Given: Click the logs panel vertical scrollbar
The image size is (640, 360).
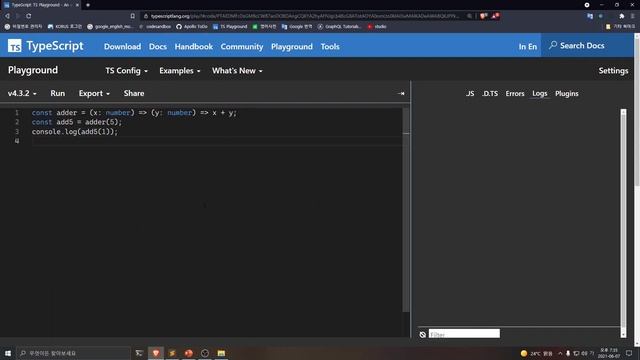Looking at the screenshot, I should (623, 223).
